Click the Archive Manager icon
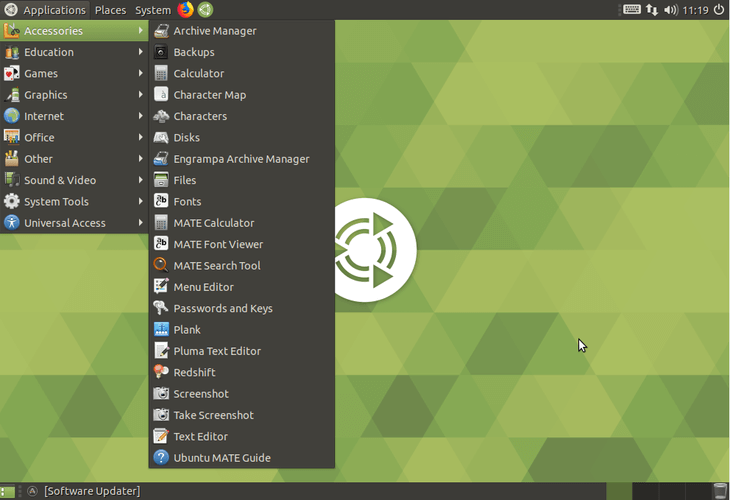The height and width of the screenshot is (500, 730). [x=161, y=31]
